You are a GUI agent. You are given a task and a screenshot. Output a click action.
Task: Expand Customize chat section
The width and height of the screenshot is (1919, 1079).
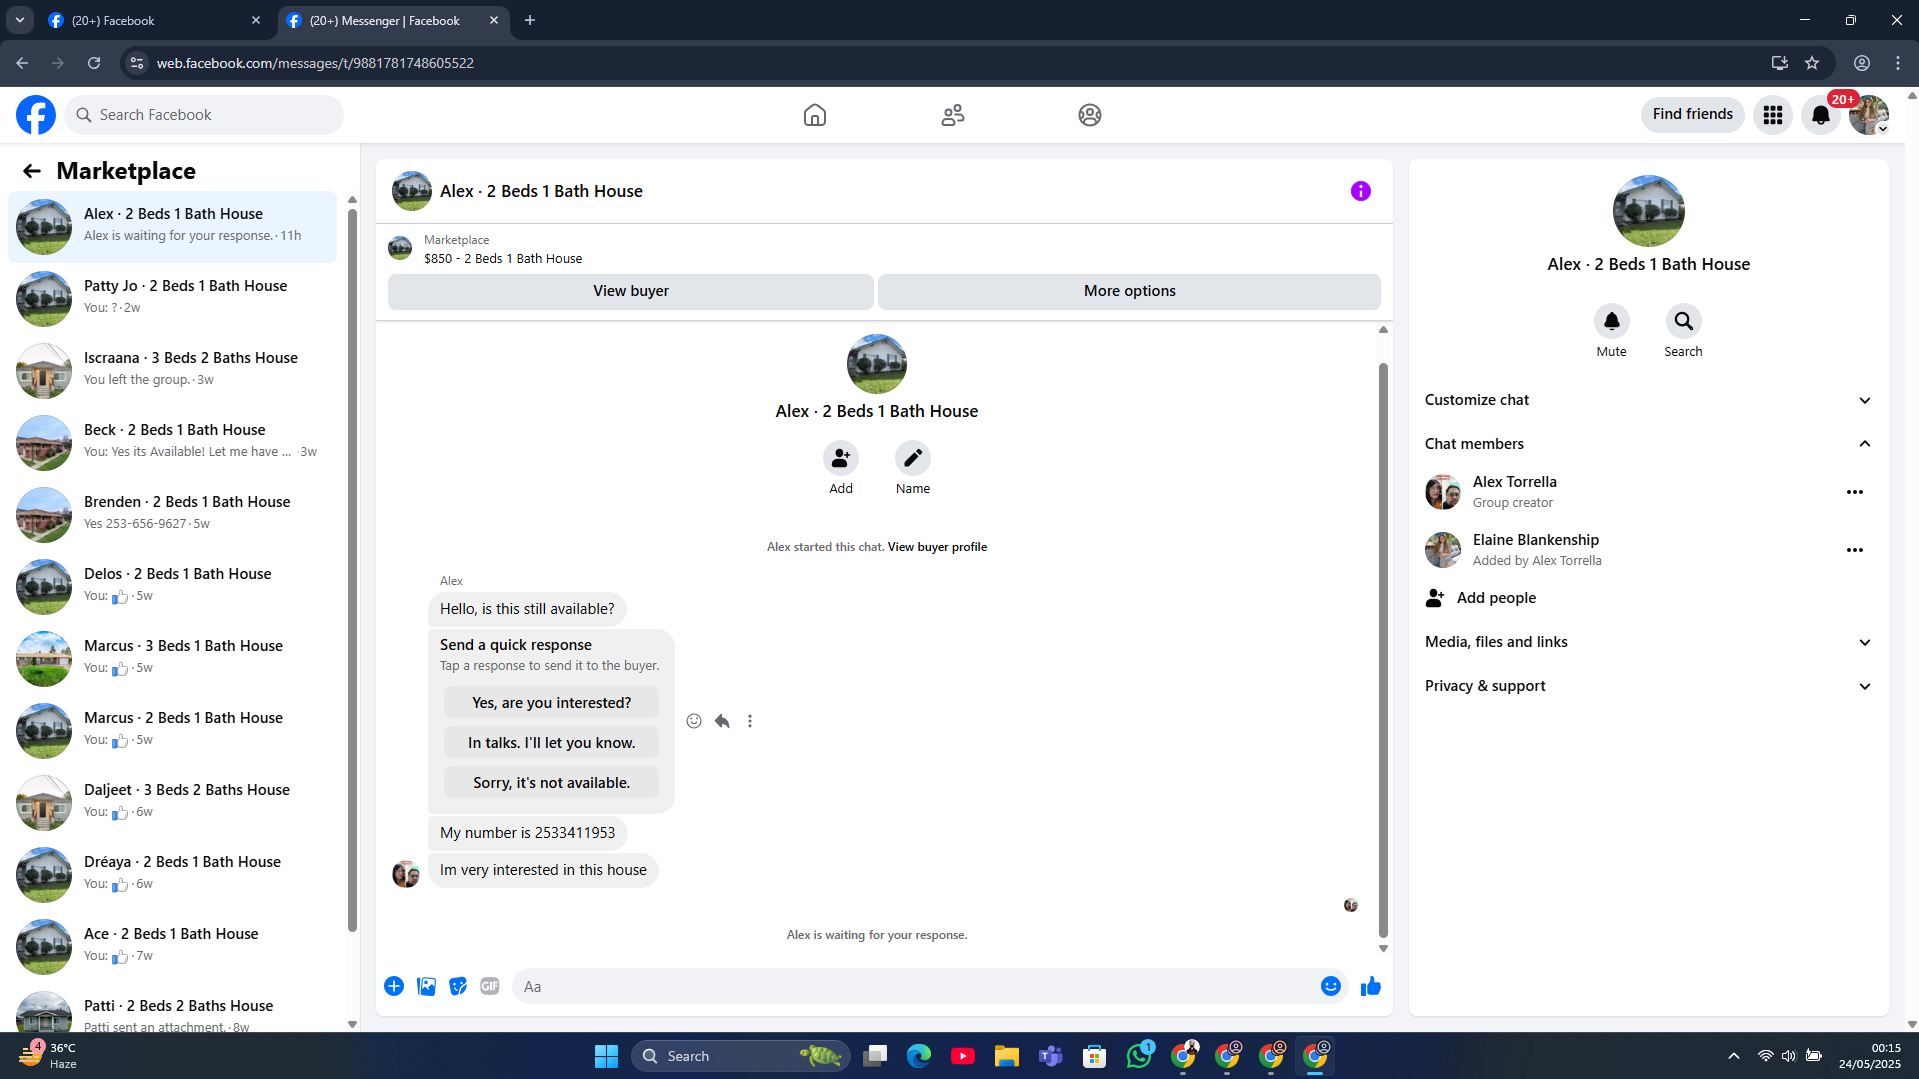(1648, 400)
